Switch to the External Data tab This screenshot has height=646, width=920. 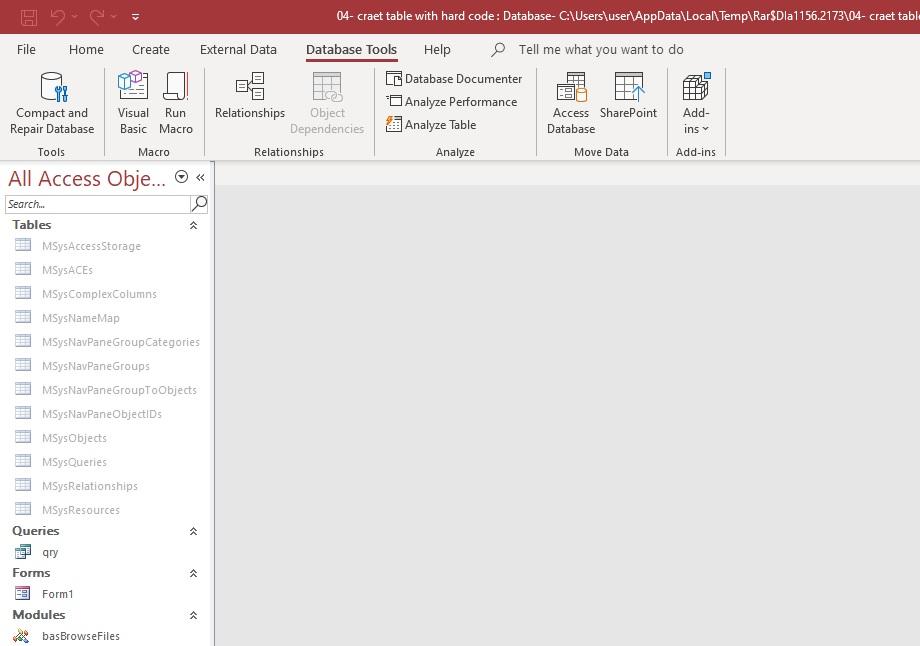tap(238, 49)
